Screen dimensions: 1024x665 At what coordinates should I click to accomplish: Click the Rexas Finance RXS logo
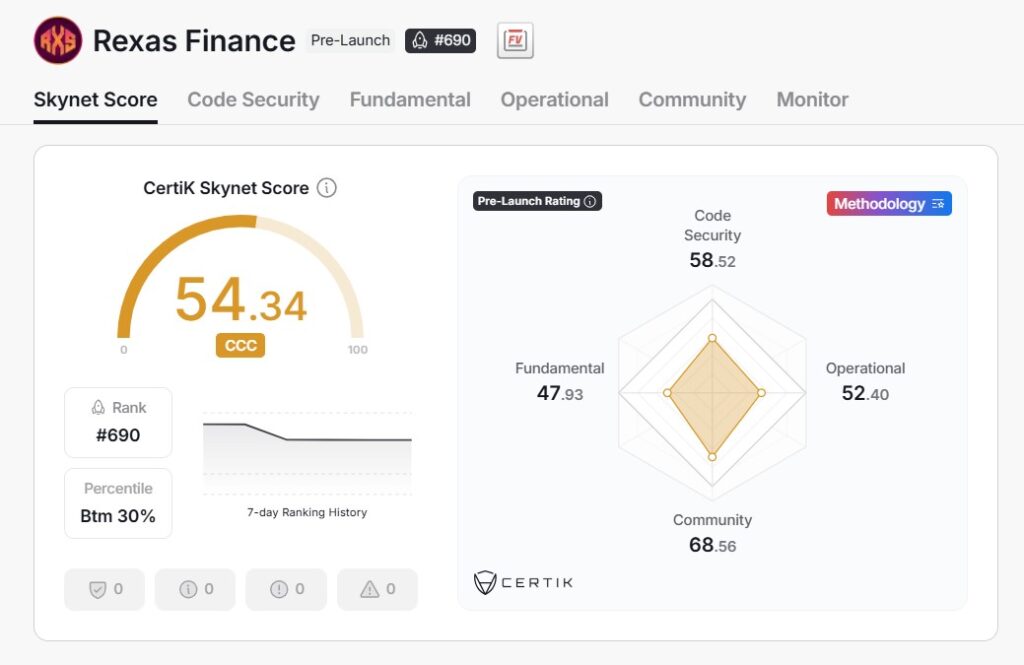pyautogui.click(x=58, y=41)
